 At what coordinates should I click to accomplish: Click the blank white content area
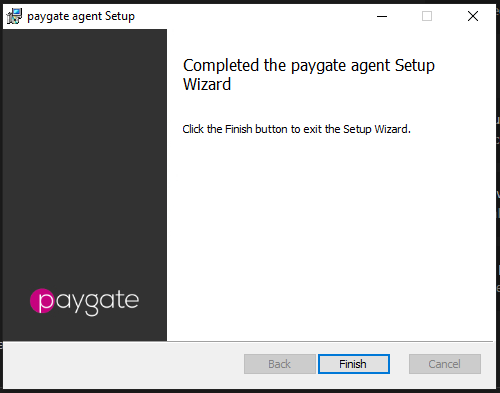(330, 233)
